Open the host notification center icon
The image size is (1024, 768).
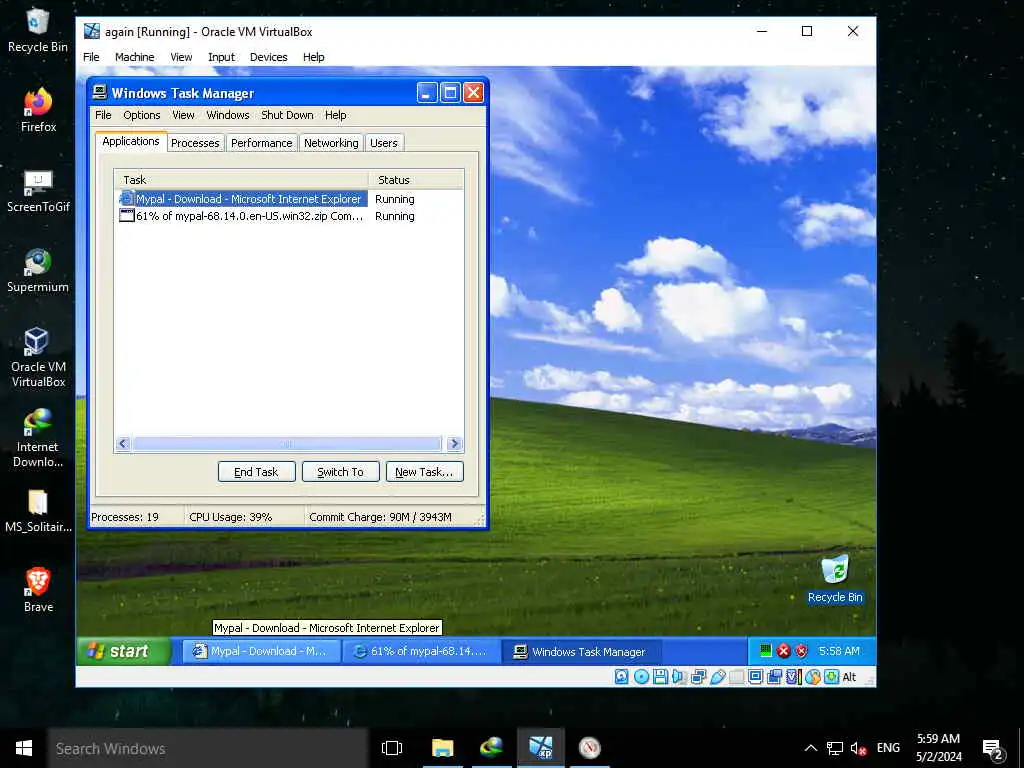[x=993, y=749]
